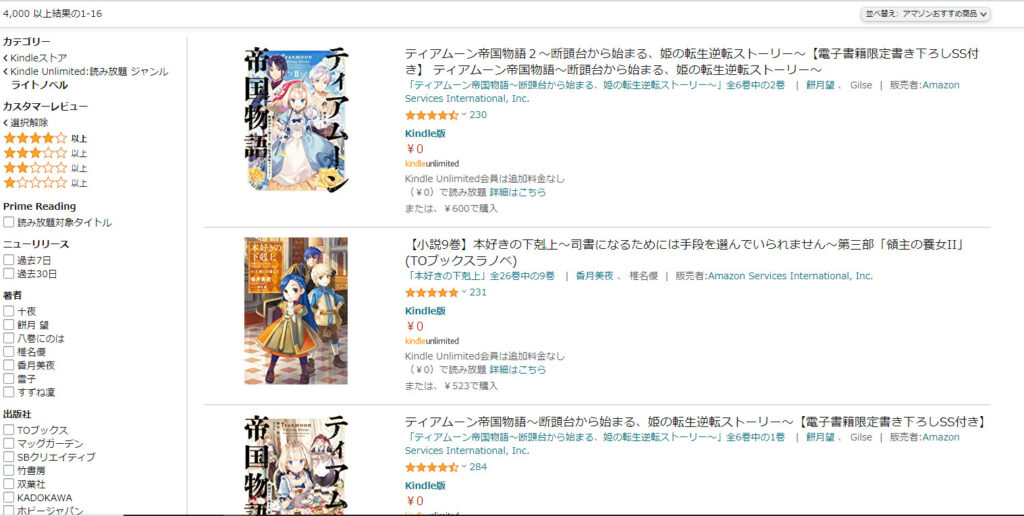Open the 本好きの下剋上 cover thumbnail

point(296,311)
